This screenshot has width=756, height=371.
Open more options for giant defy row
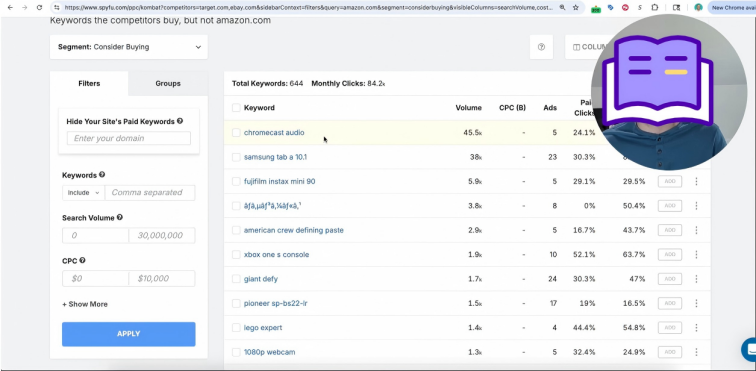click(696, 279)
